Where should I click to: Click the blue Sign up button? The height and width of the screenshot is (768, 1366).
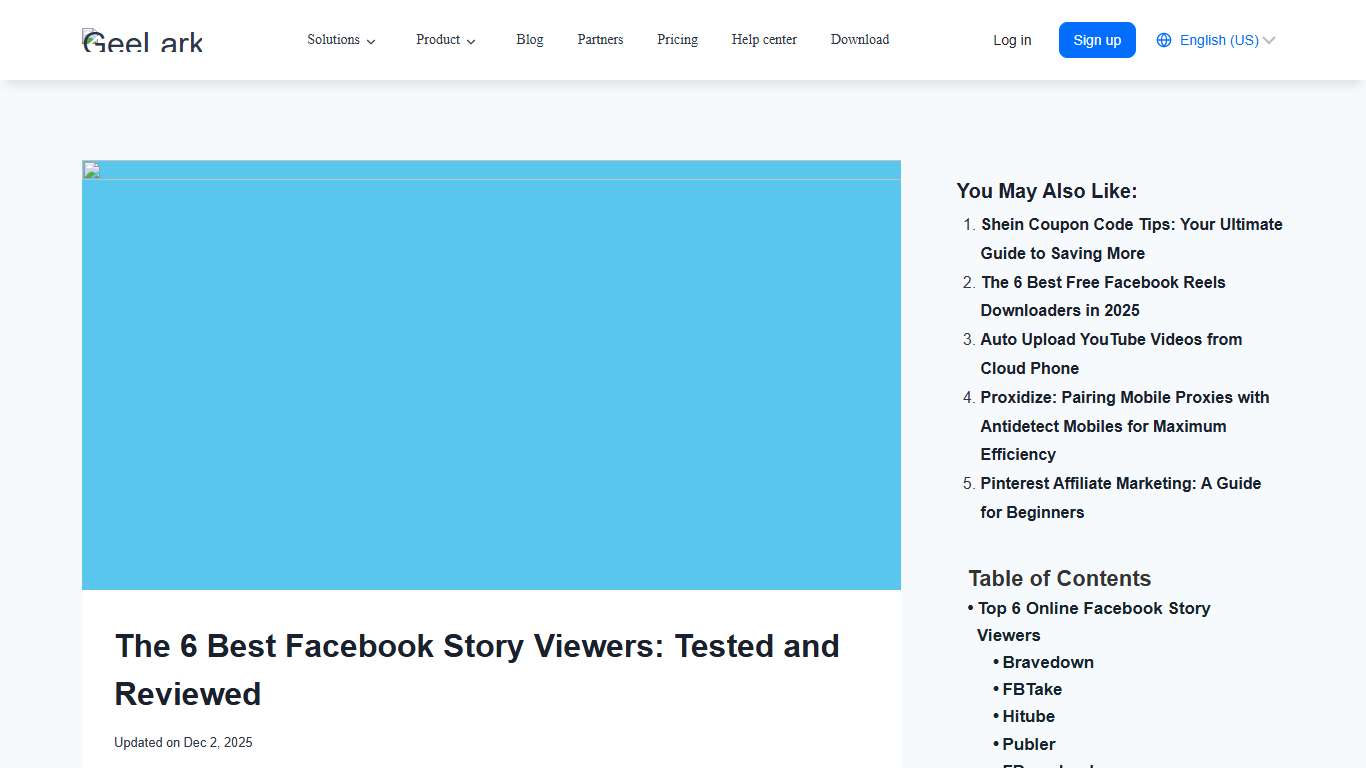point(1097,40)
